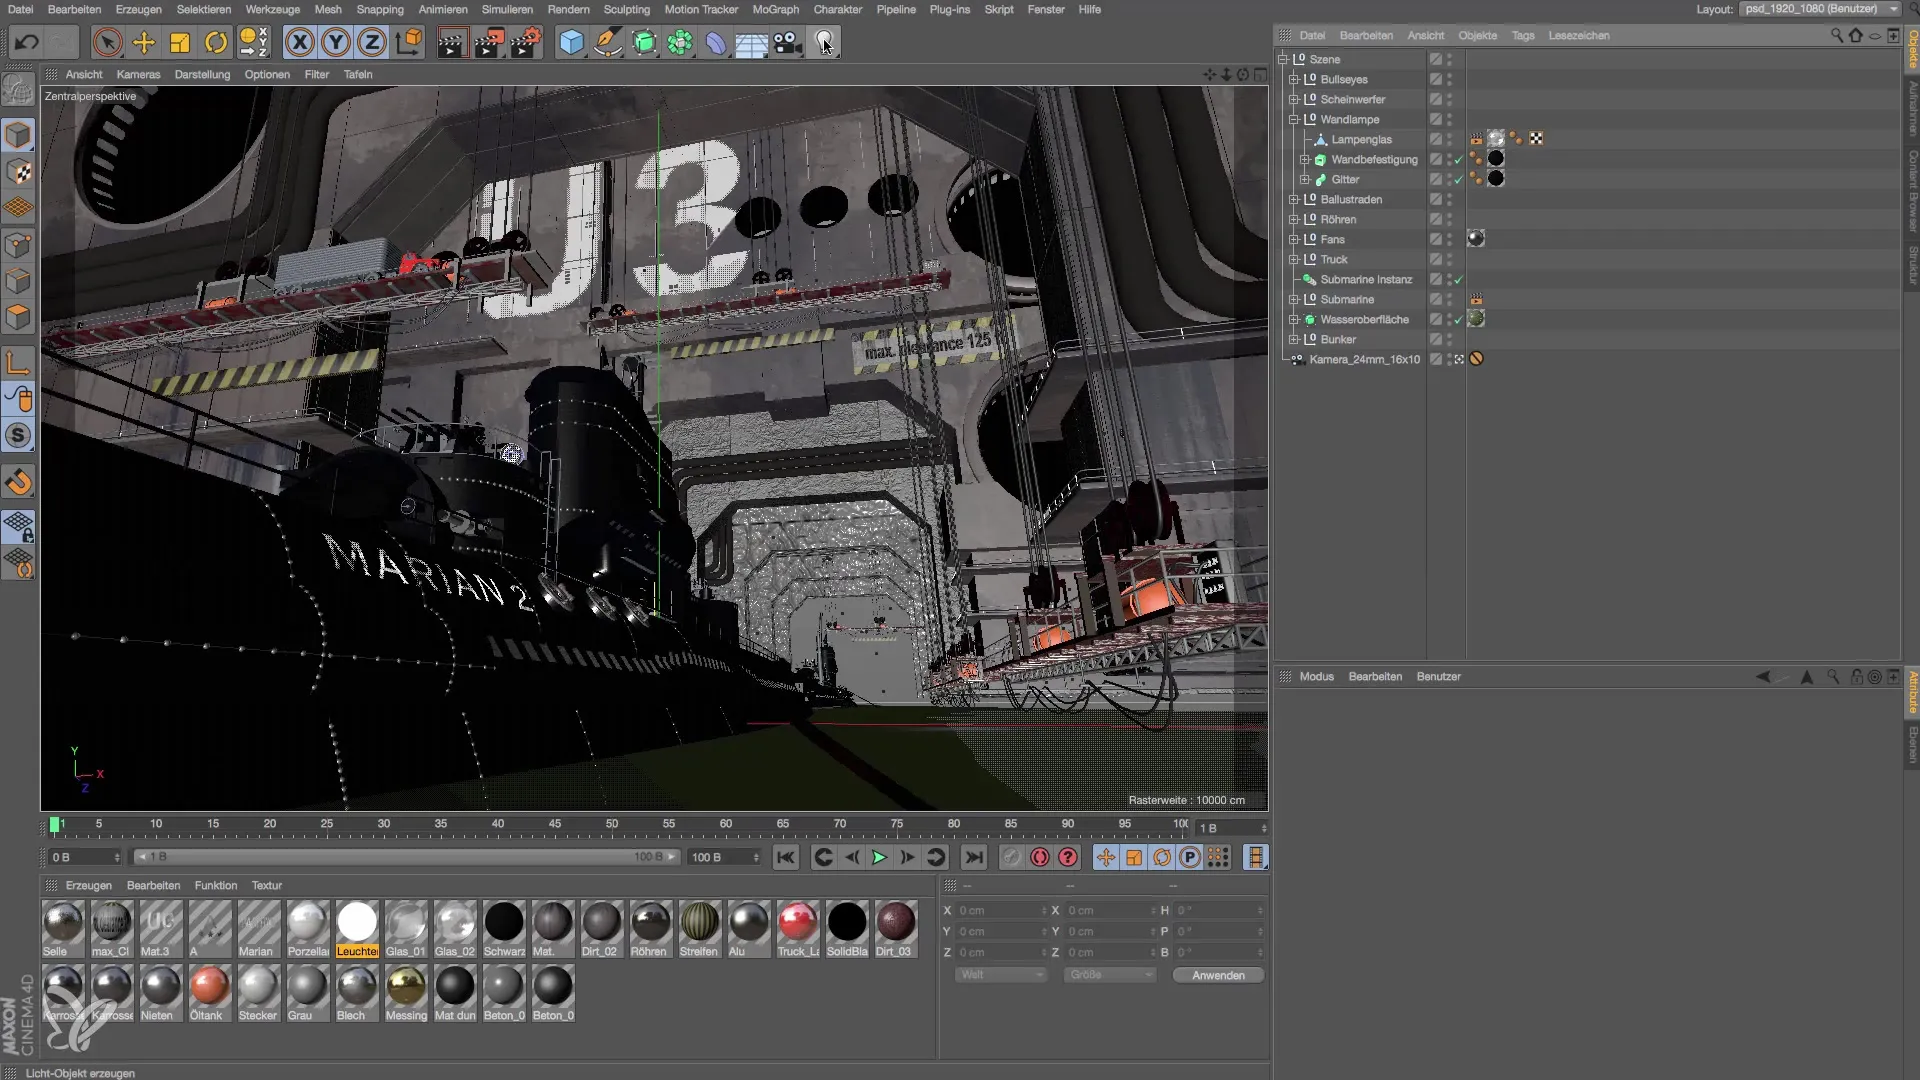Toggle the layer checkbox on Submarine row
This screenshot has height=1080, width=1920.
coord(1436,299)
